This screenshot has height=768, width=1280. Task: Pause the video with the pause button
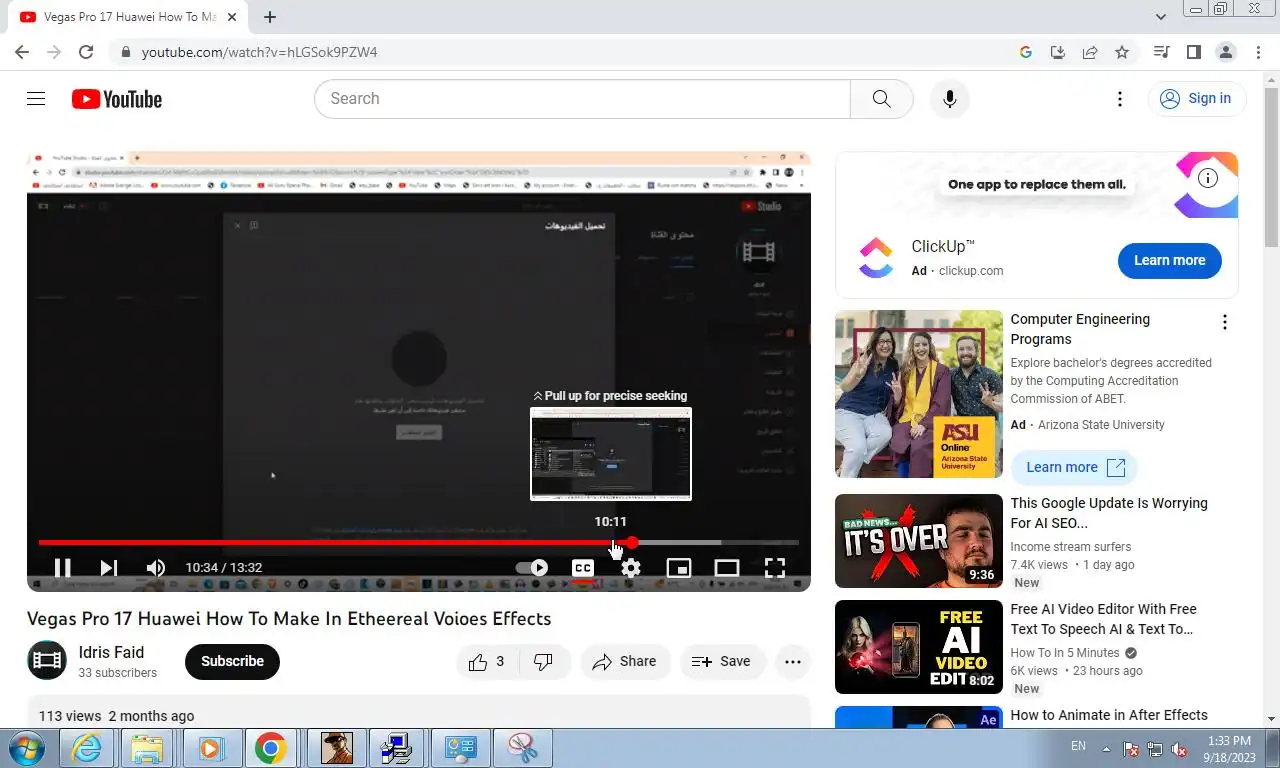click(62, 568)
